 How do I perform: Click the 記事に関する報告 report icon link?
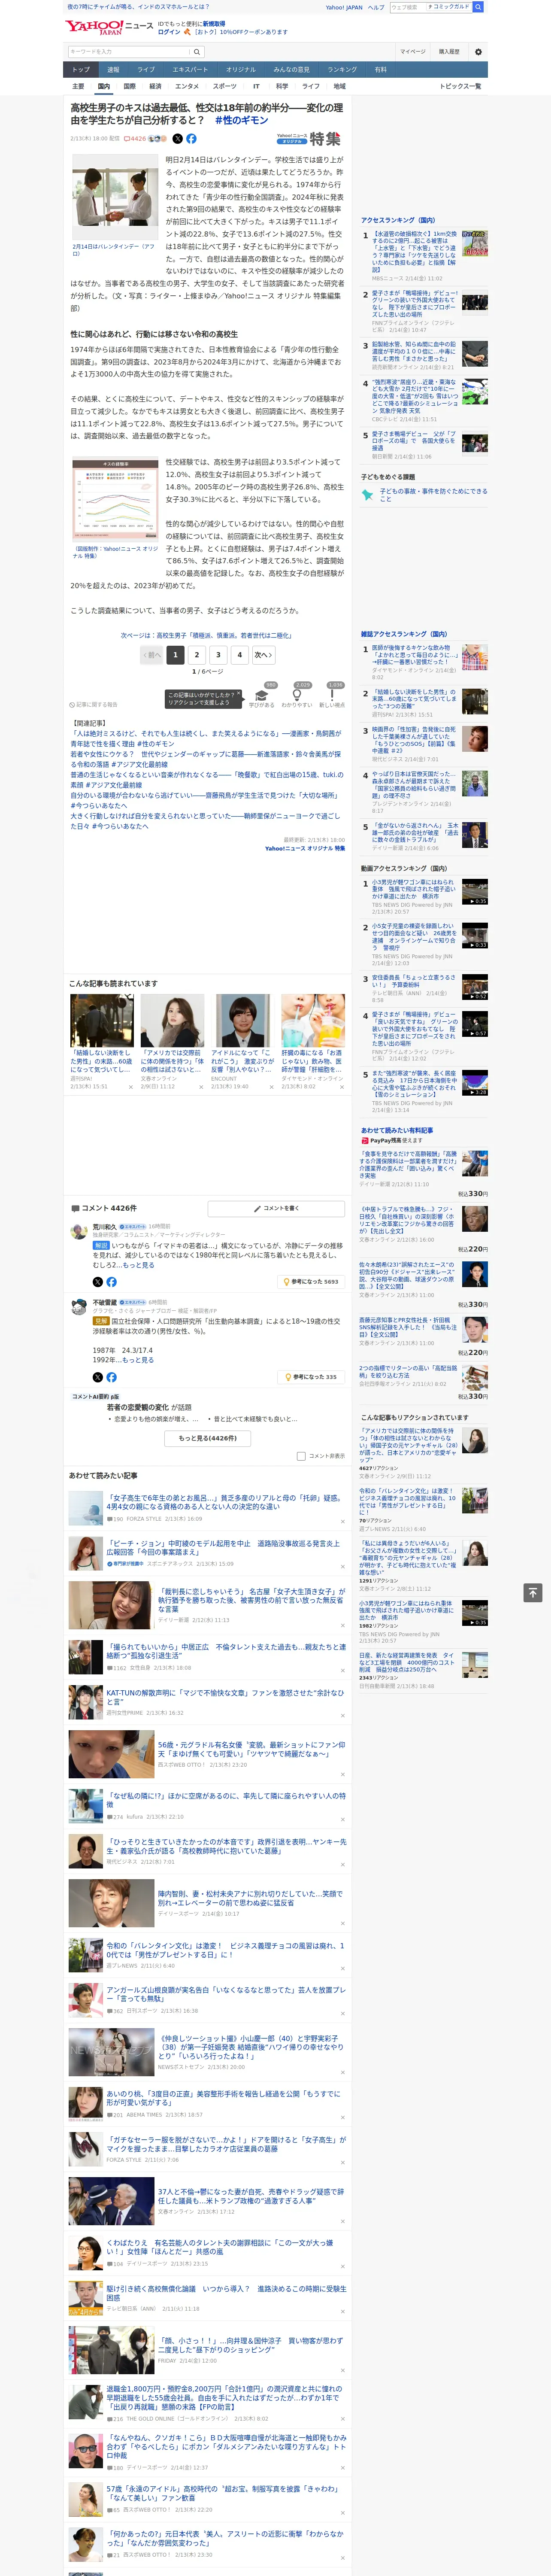[x=93, y=704]
